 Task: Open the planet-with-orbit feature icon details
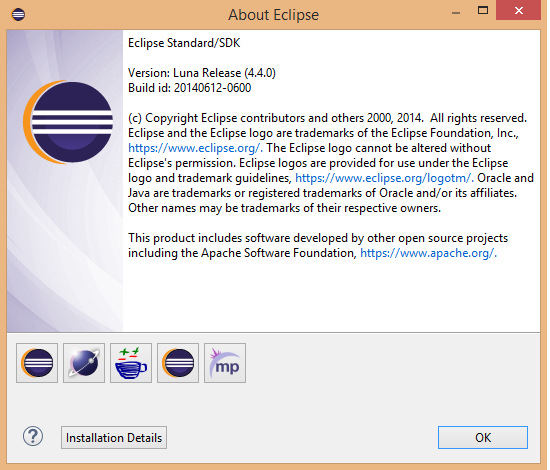84,363
